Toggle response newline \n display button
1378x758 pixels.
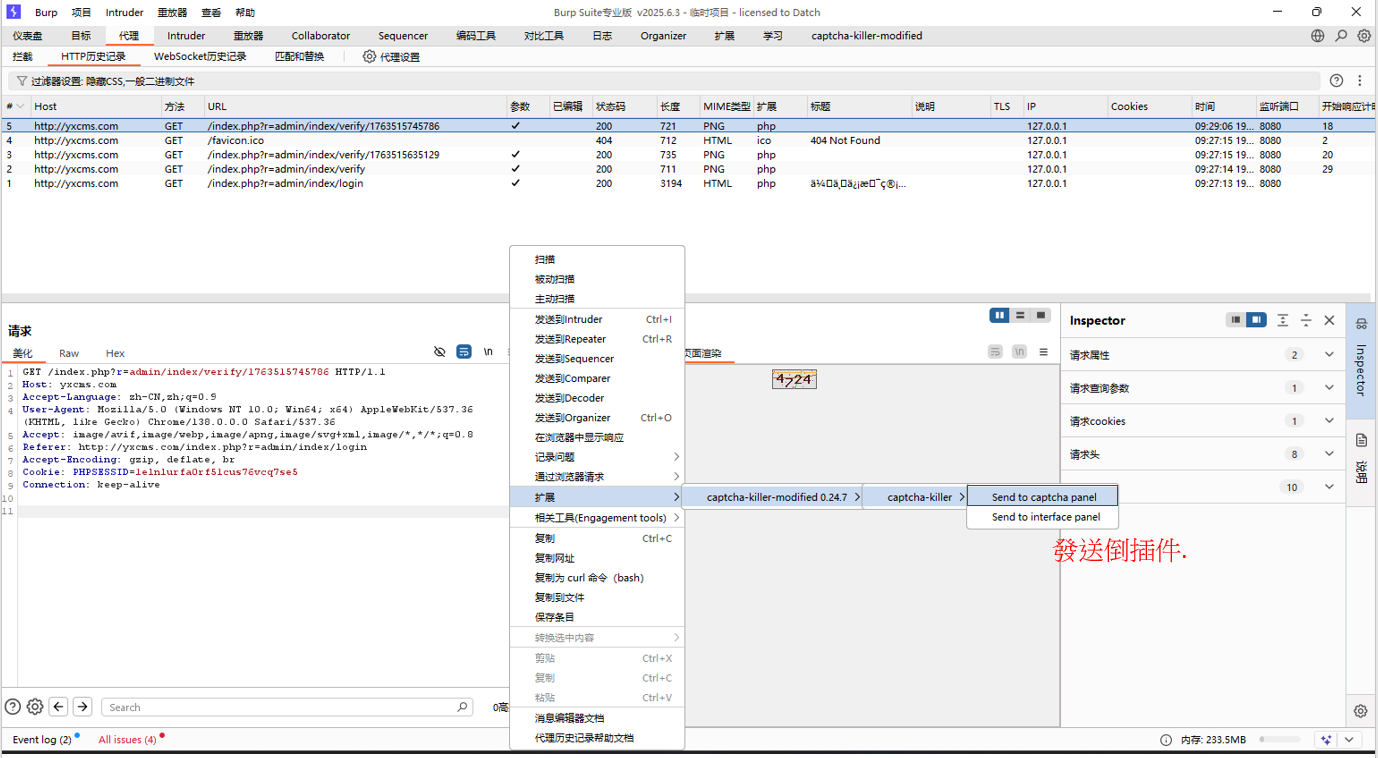click(1019, 352)
